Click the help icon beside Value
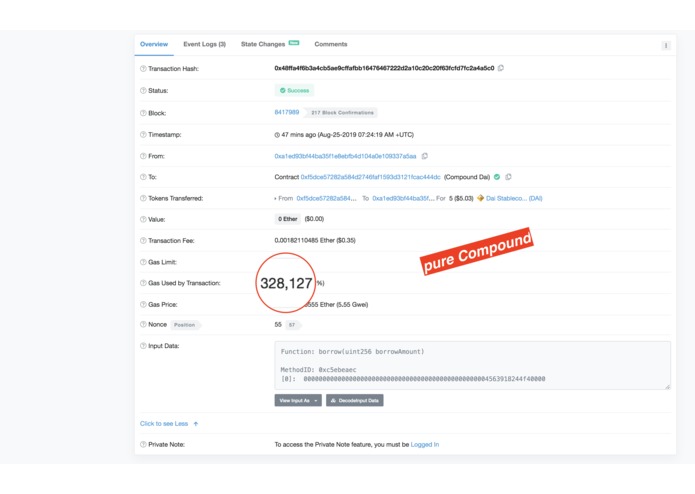Screen dimensions: 695x494 [x=143, y=219]
